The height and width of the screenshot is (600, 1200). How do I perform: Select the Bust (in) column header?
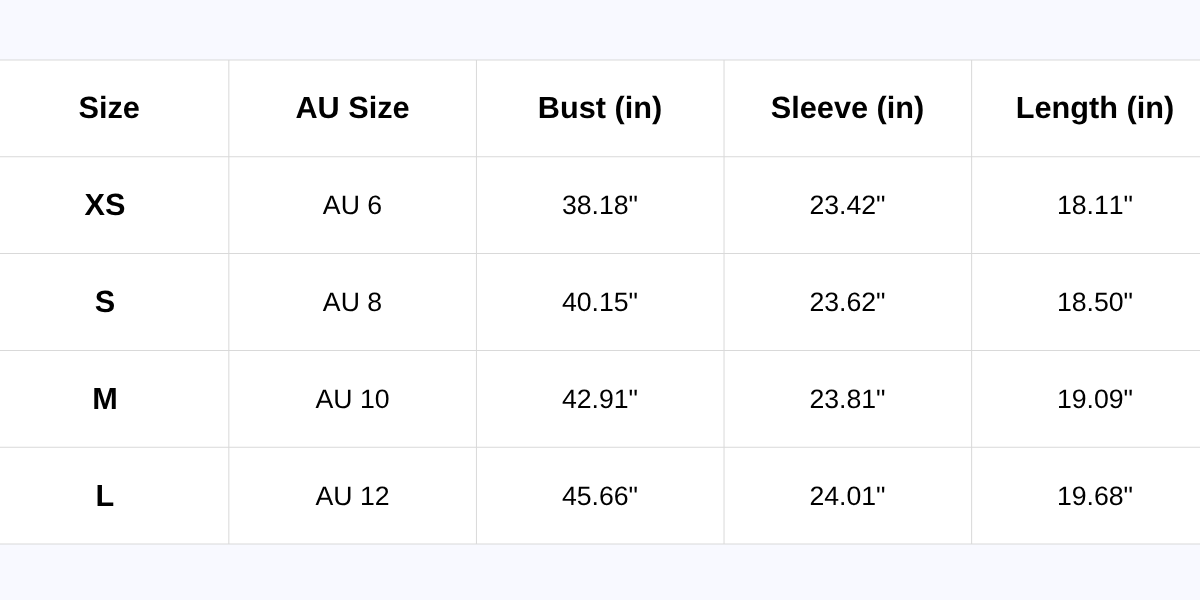[x=600, y=108]
